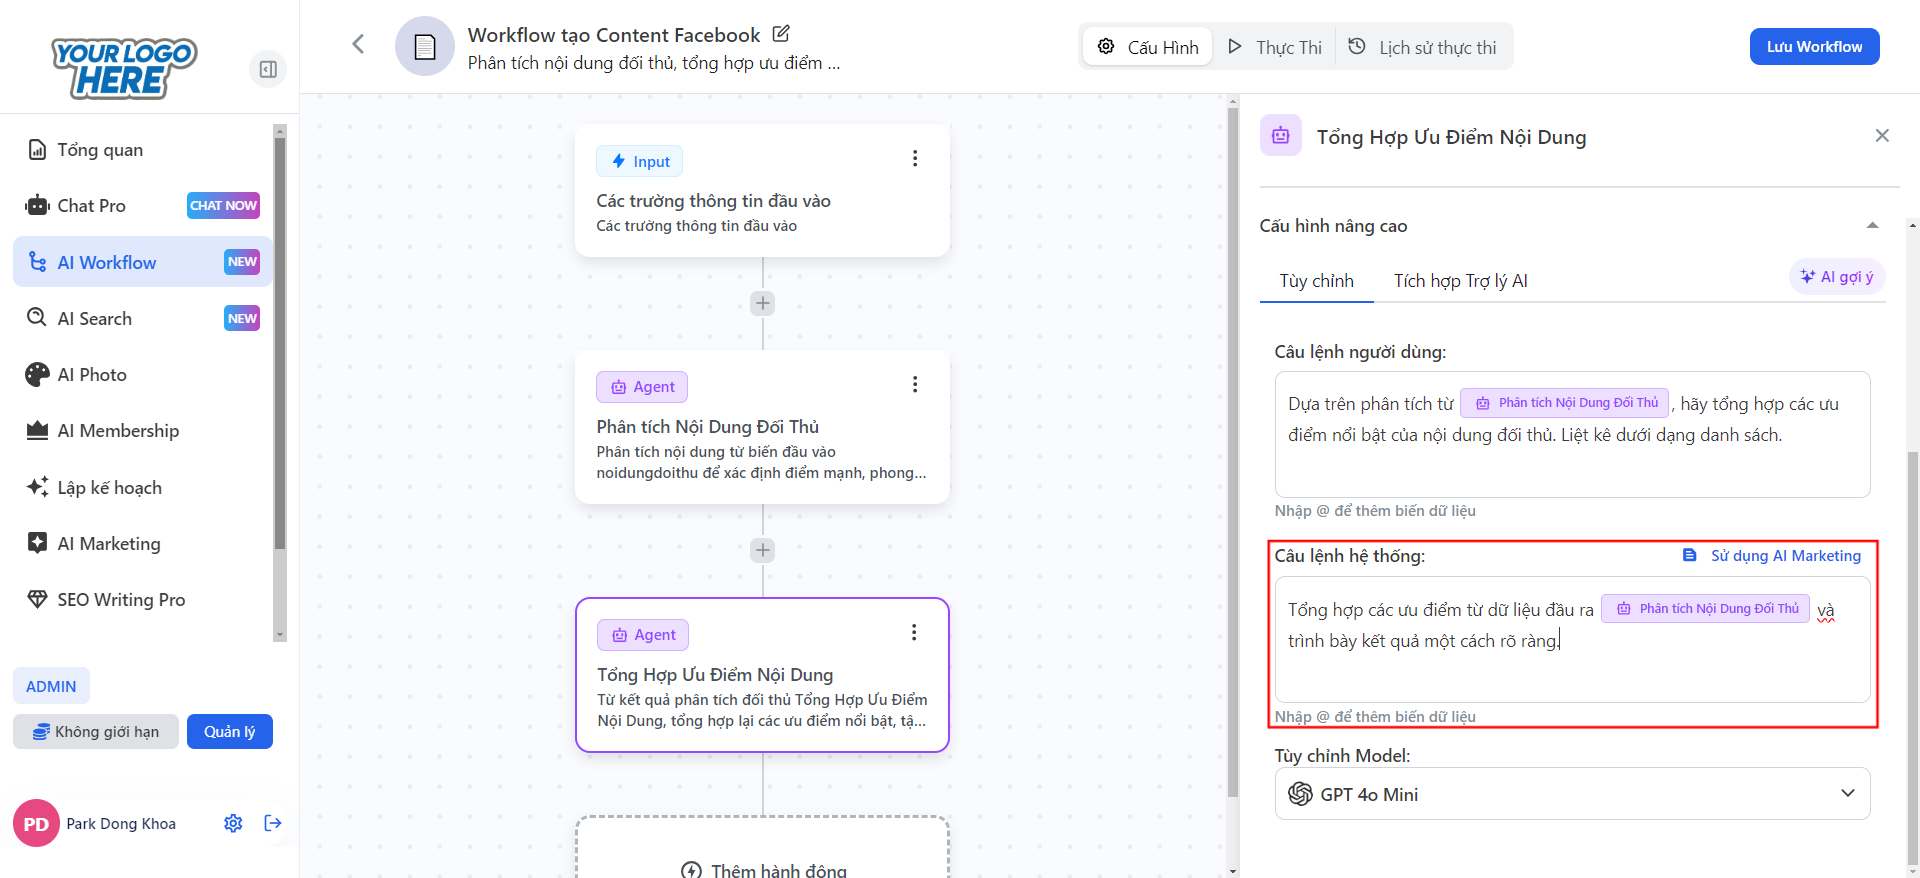Click the settings gear next to Park Dong Khoa
The image size is (1920, 878).
tap(233, 823)
